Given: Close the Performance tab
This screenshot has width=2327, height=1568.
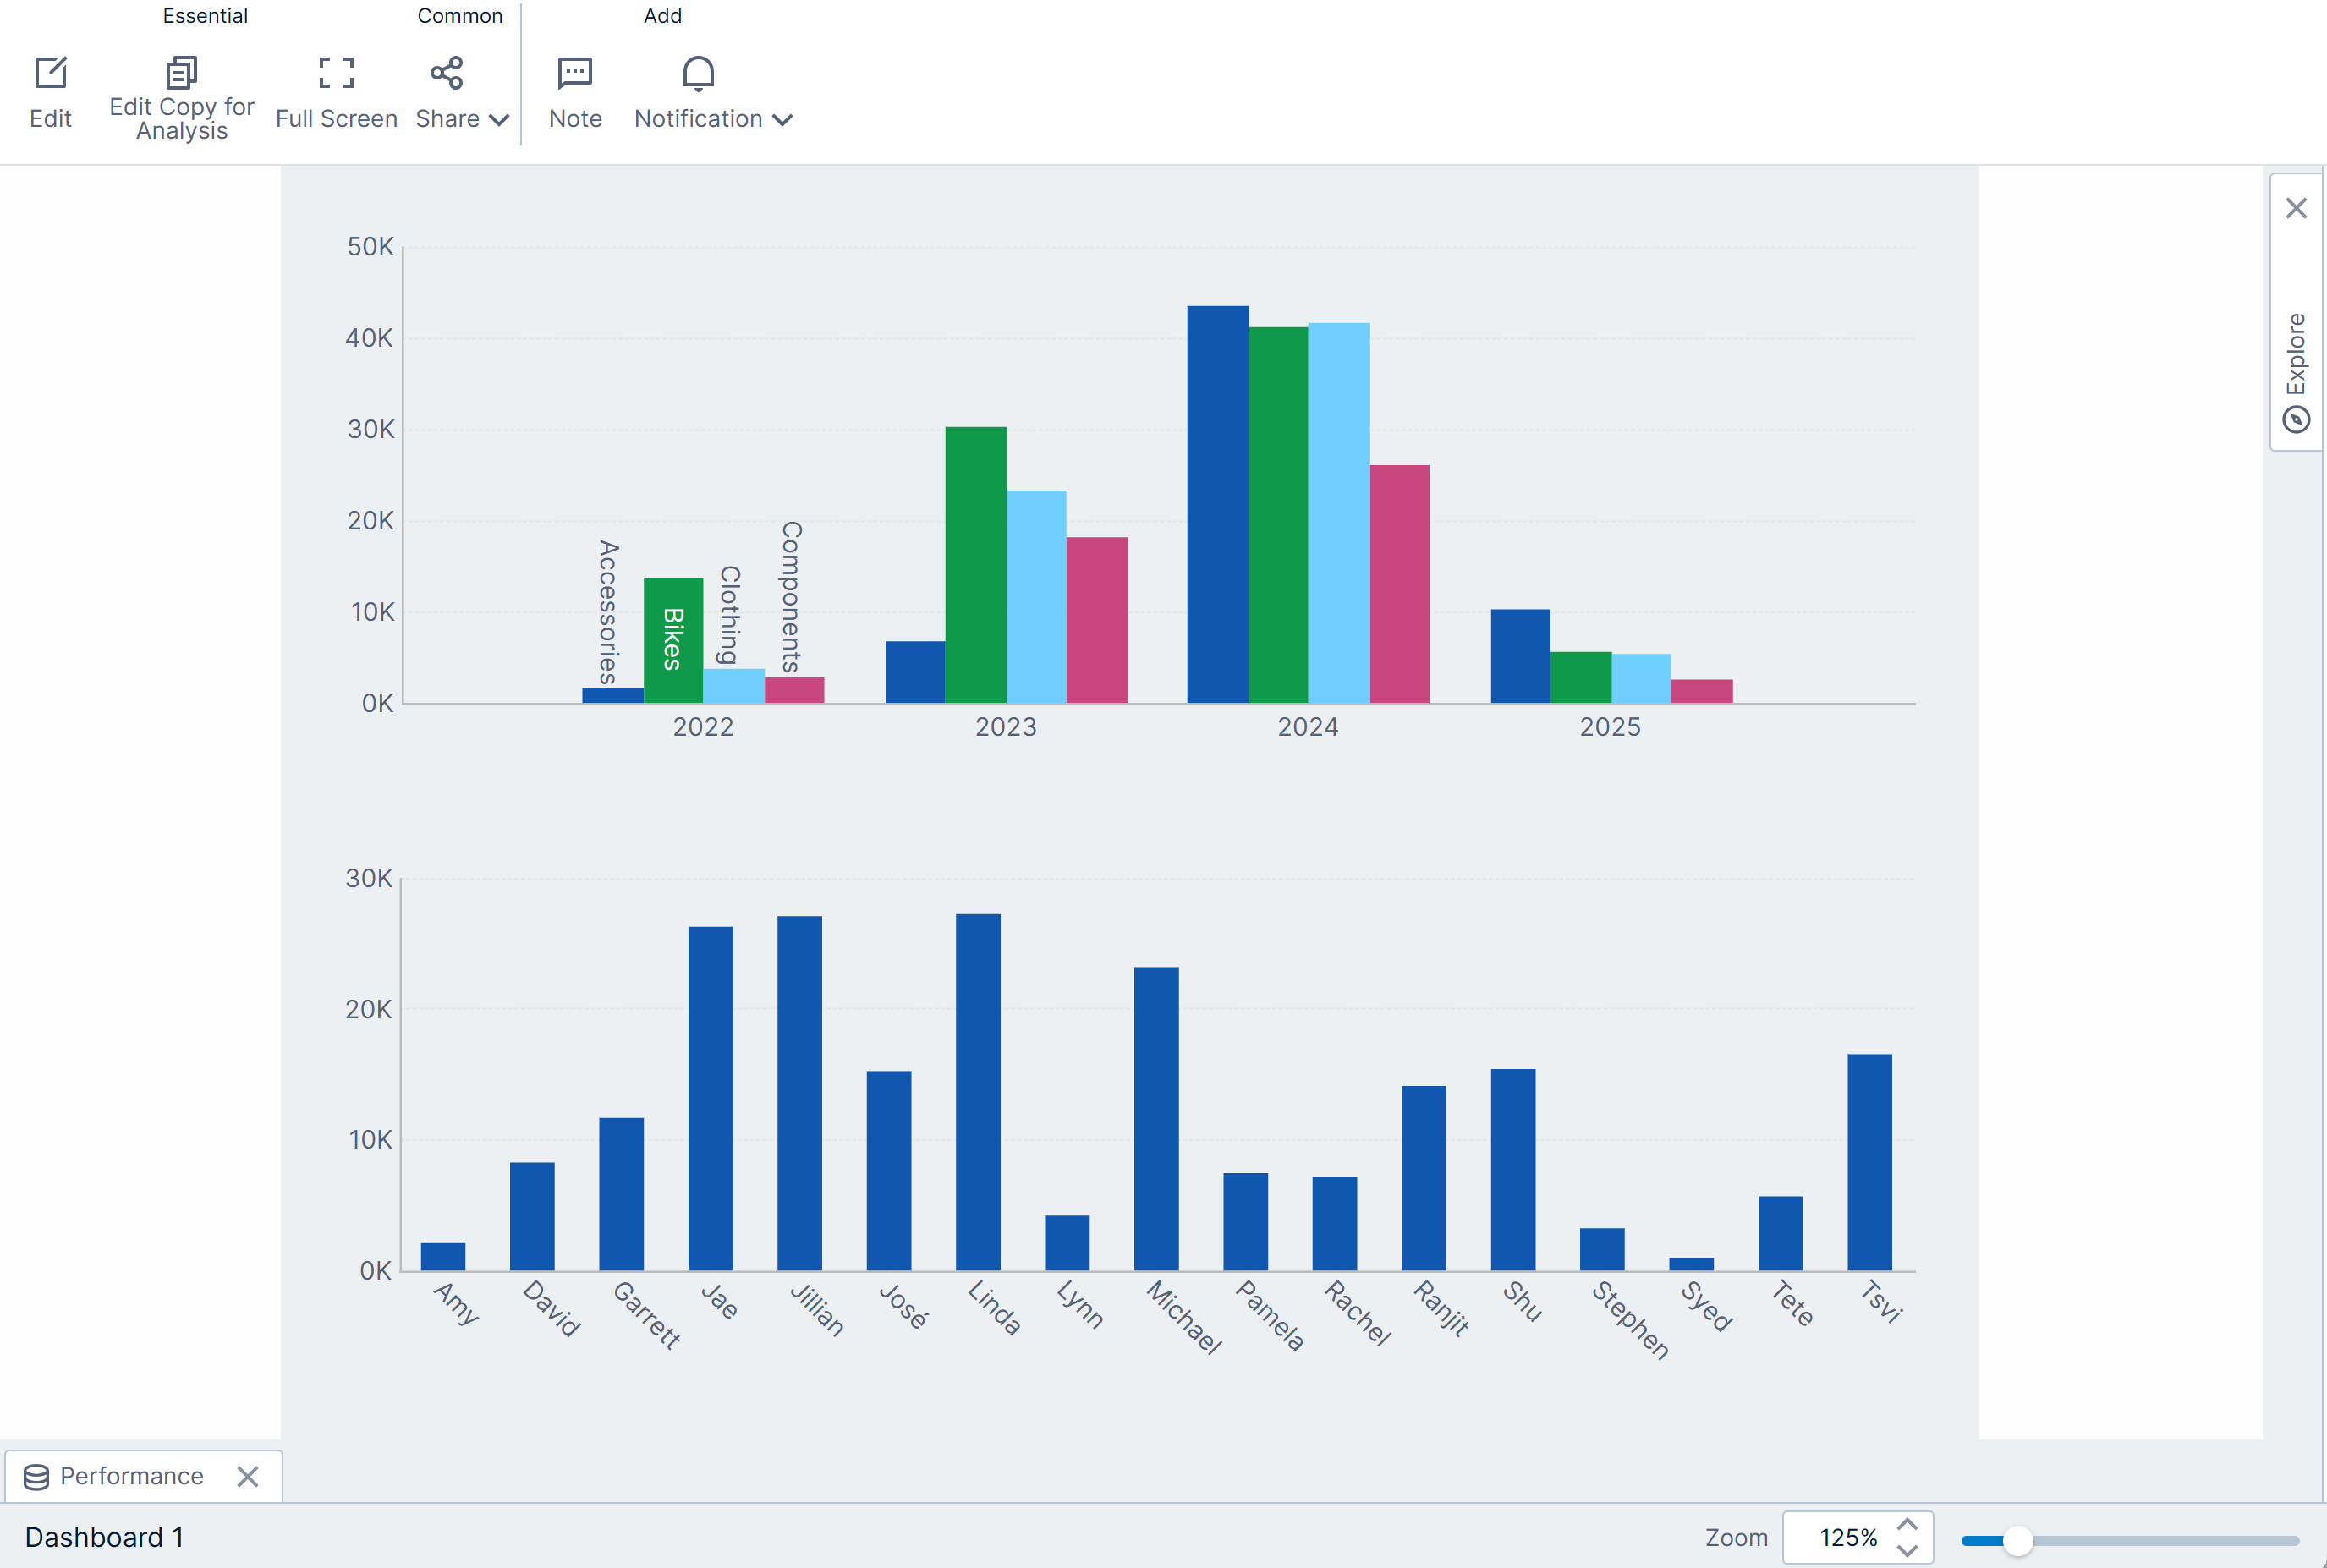Looking at the screenshot, I should tap(248, 1477).
